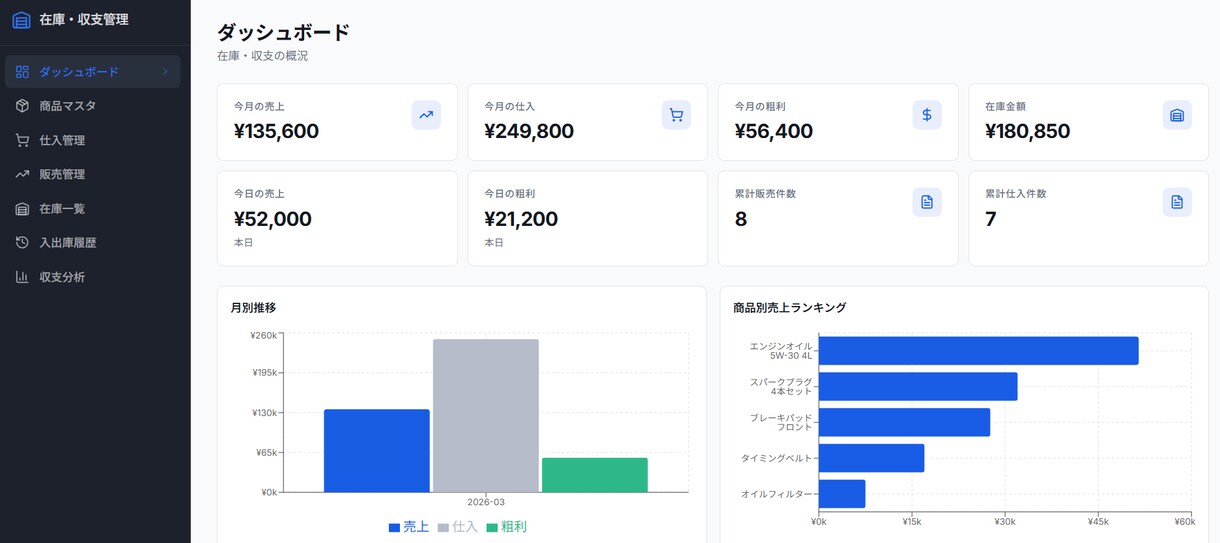Click the 在庫一覧 warehouse icon in sidebar
Viewport: 1220px width, 543px height.
pyautogui.click(x=22, y=209)
